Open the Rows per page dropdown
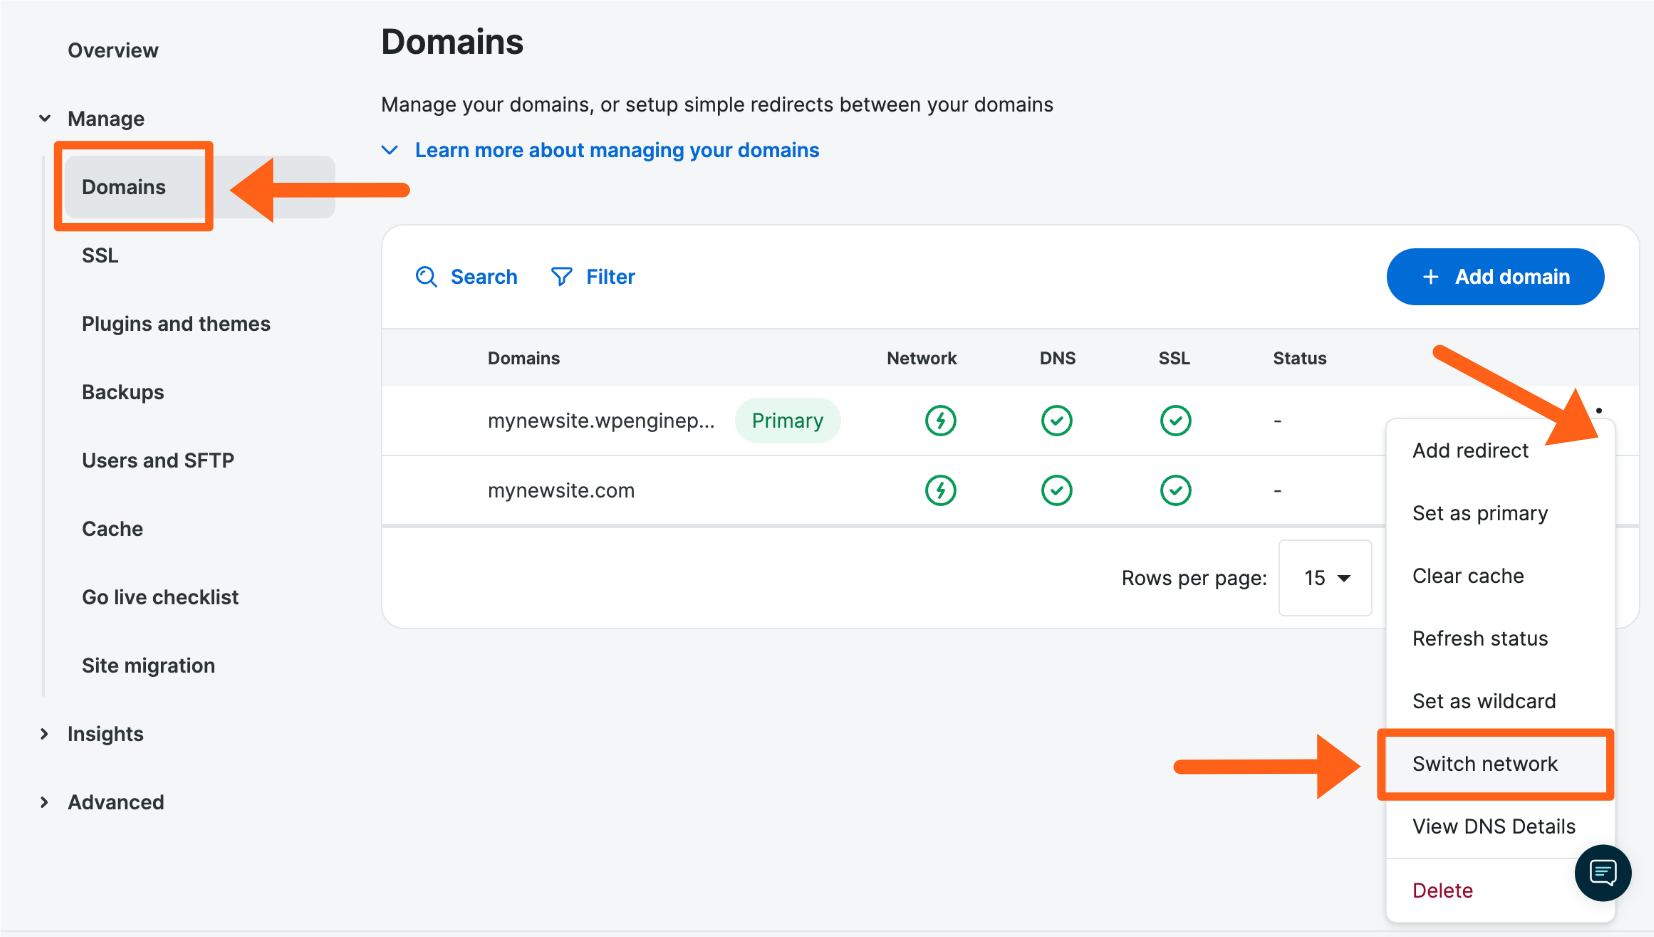Viewport: 1654px width, 937px height. pyautogui.click(x=1324, y=578)
